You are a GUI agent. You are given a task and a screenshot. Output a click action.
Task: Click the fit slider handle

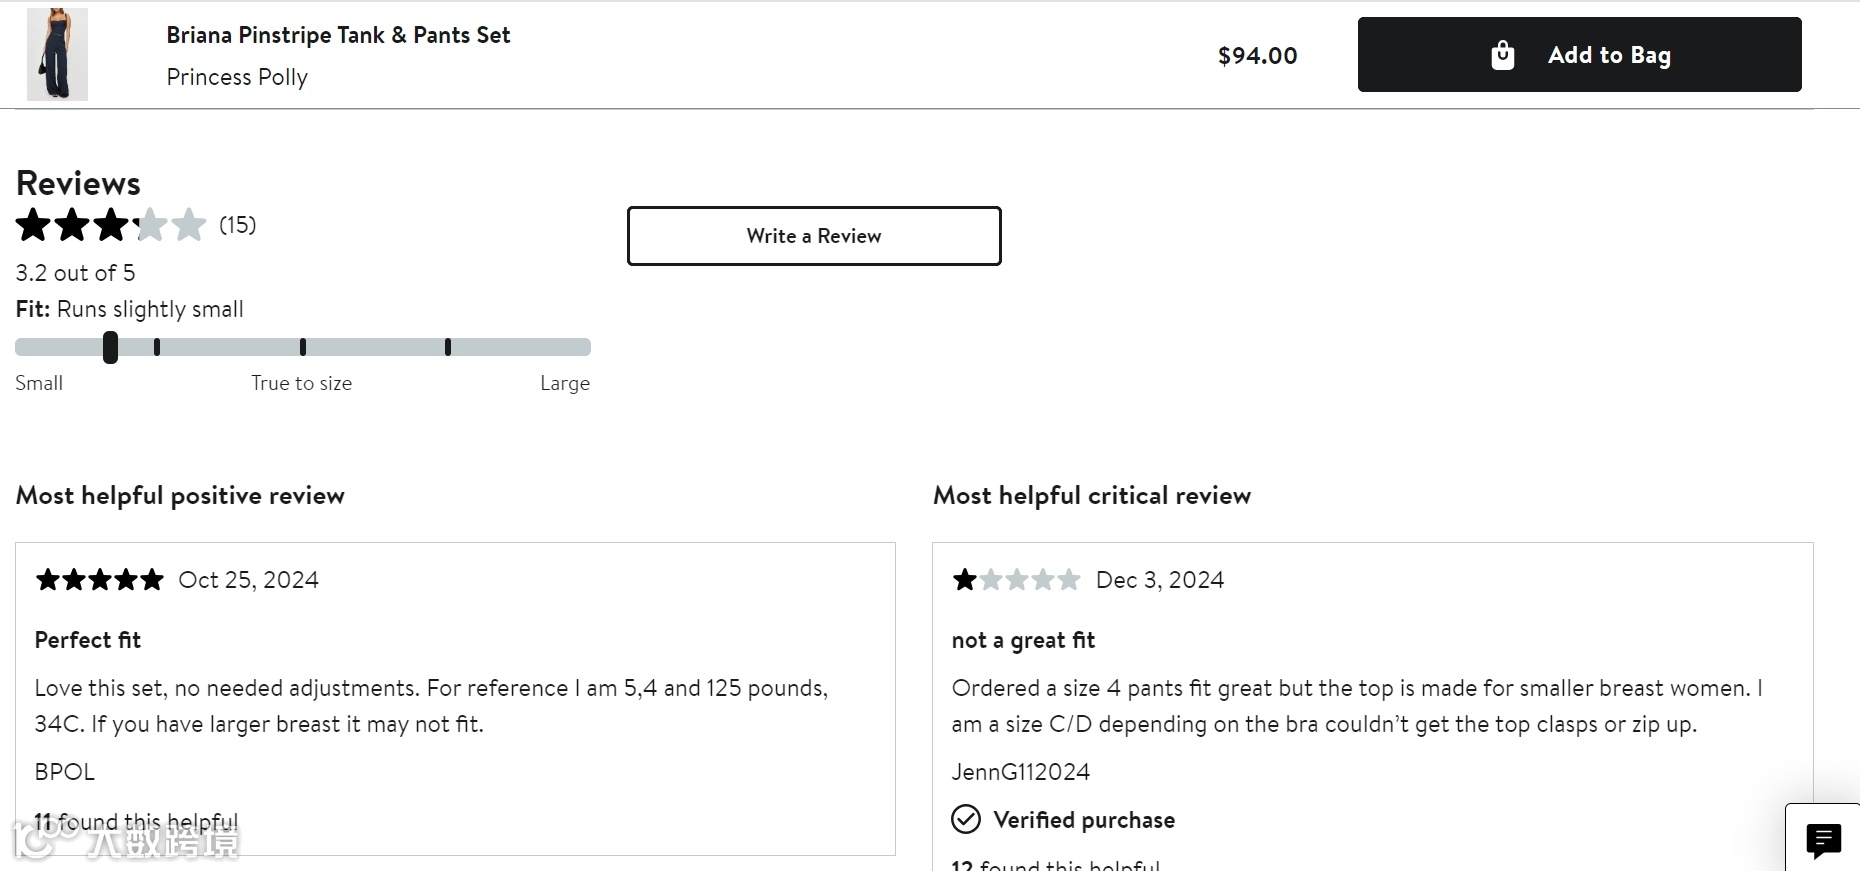[110, 347]
